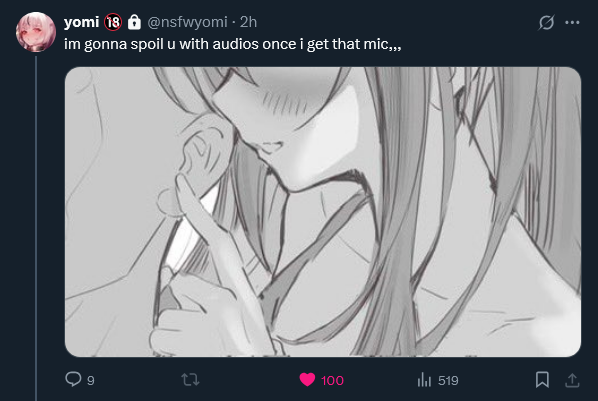The height and width of the screenshot is (401, 598).
Task: Open yomi's profile avatar picture
Action: coord(36,32)
